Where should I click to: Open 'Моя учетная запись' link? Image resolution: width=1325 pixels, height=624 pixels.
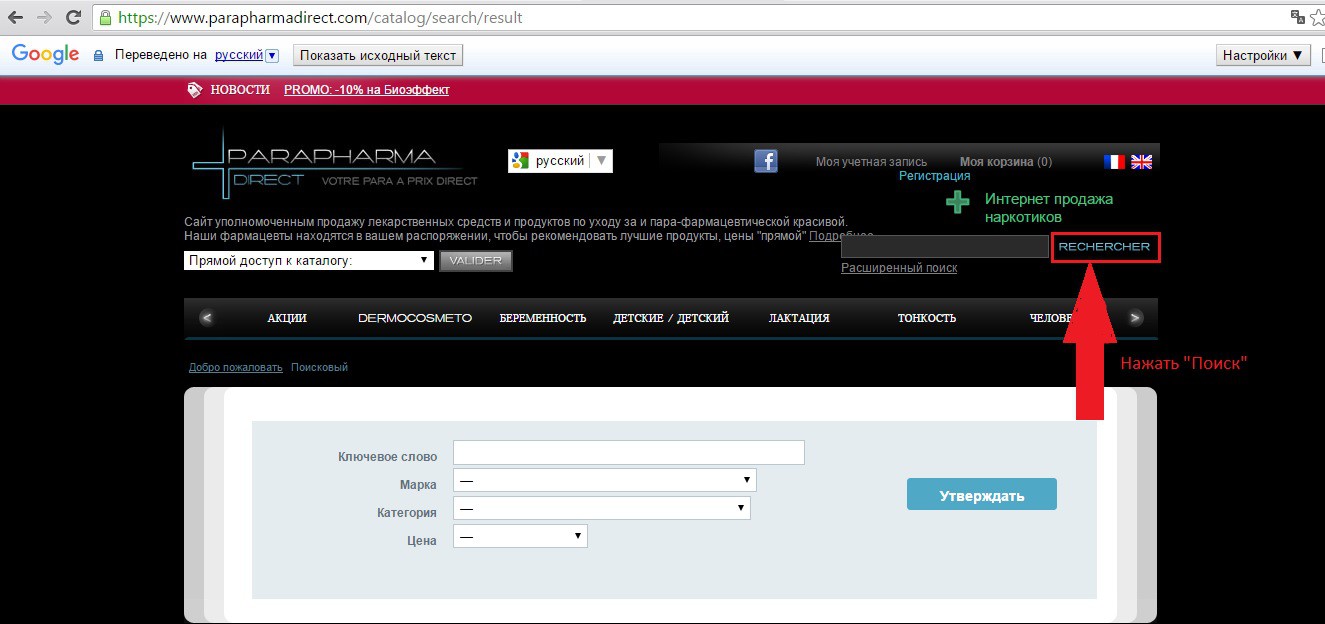(871, 162)
